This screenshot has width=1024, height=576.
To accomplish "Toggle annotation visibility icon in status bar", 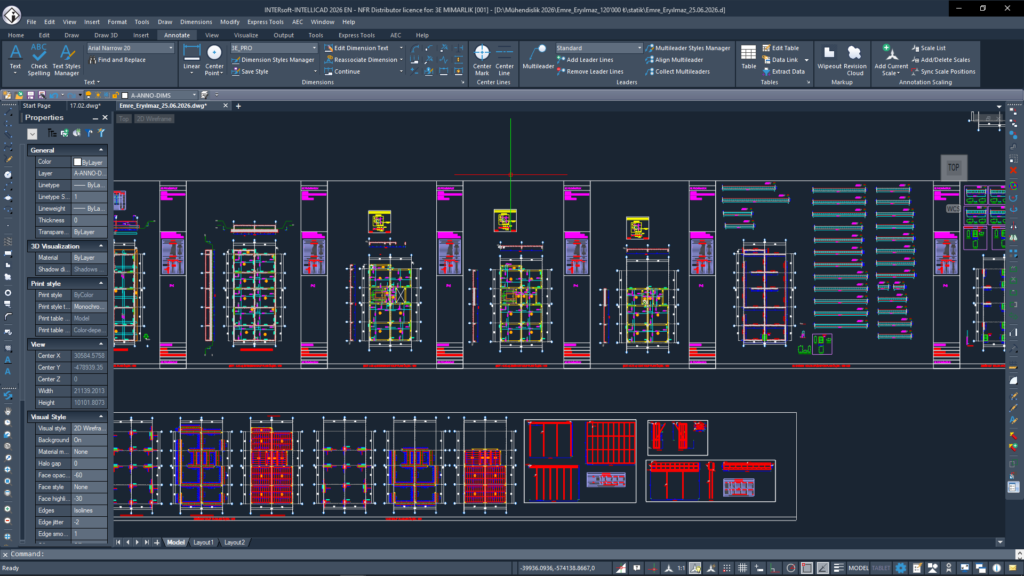I will coord(695,568).
